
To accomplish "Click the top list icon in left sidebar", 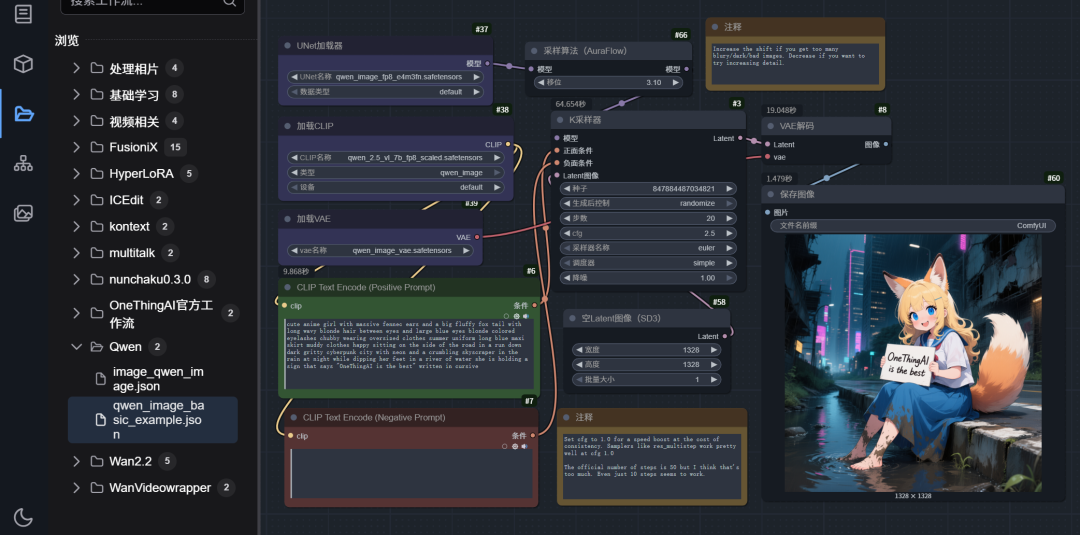I will [x=23, y=14].
